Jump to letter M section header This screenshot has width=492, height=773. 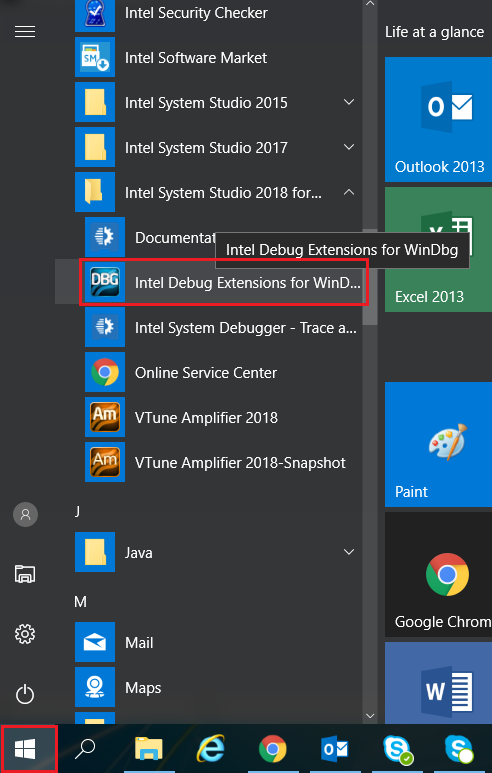(x=80, y=601)
